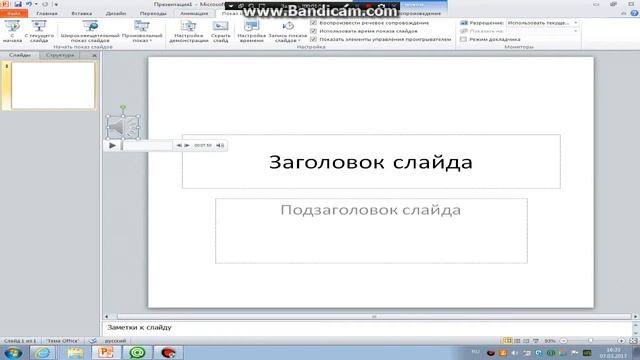Open Широковещательный показ слайдов broadcast button

click(90, 31)
